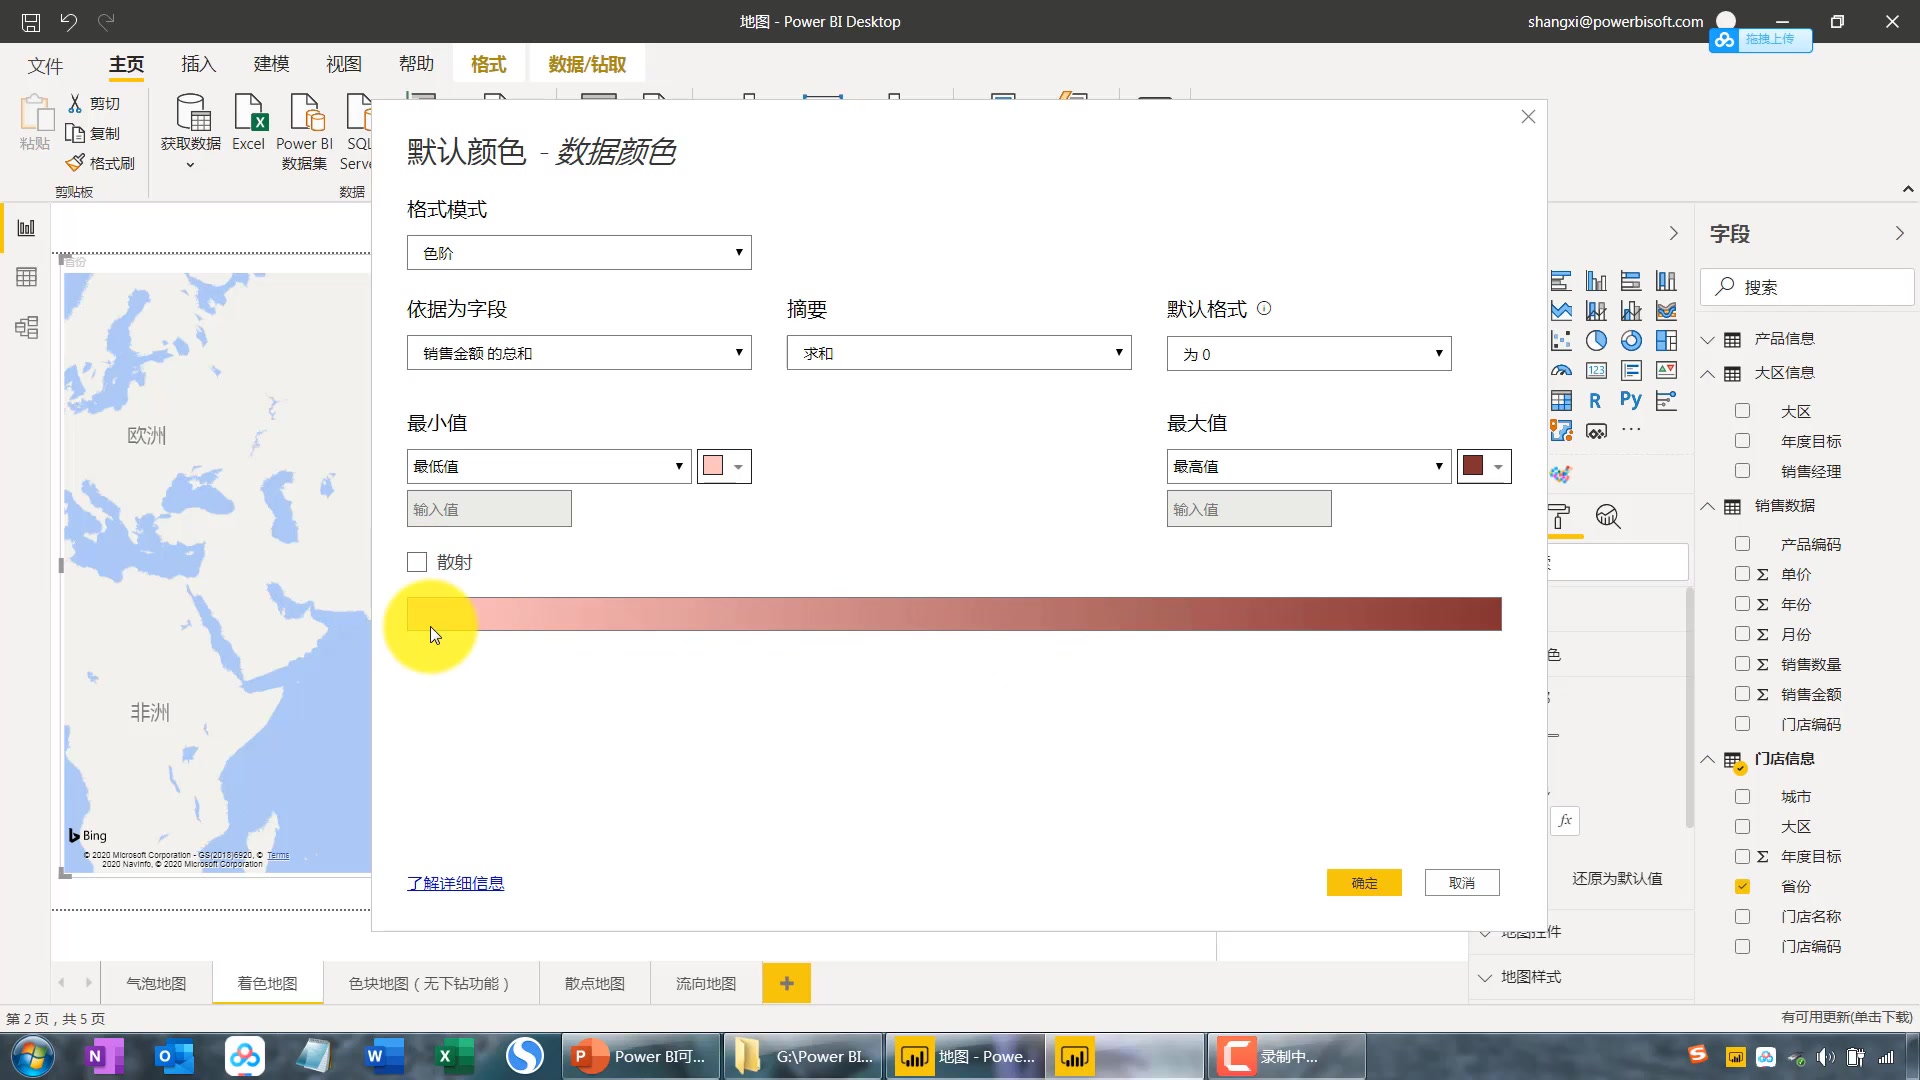This screenshot has height=1080, width=1920.
Task: Open the 格式模式 色阶 dropdown
Action: [x=578, y=252]
